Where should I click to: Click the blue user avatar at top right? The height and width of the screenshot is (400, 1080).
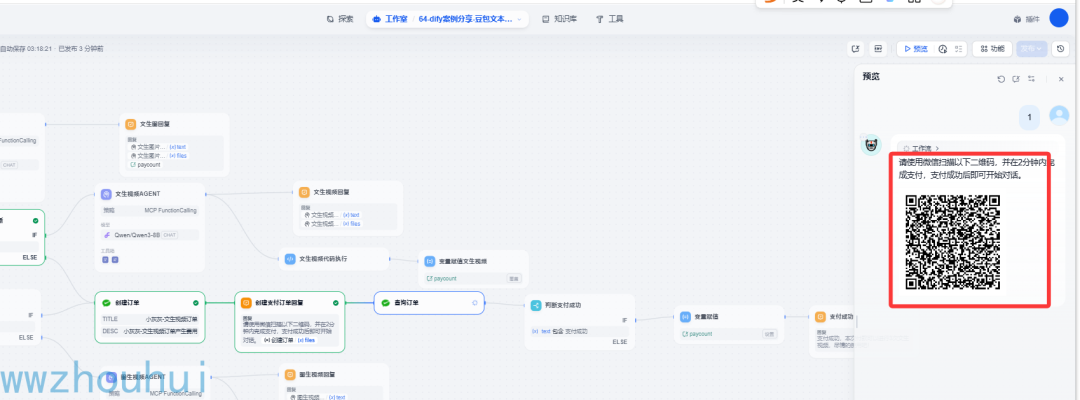(x=1059, y=19)
